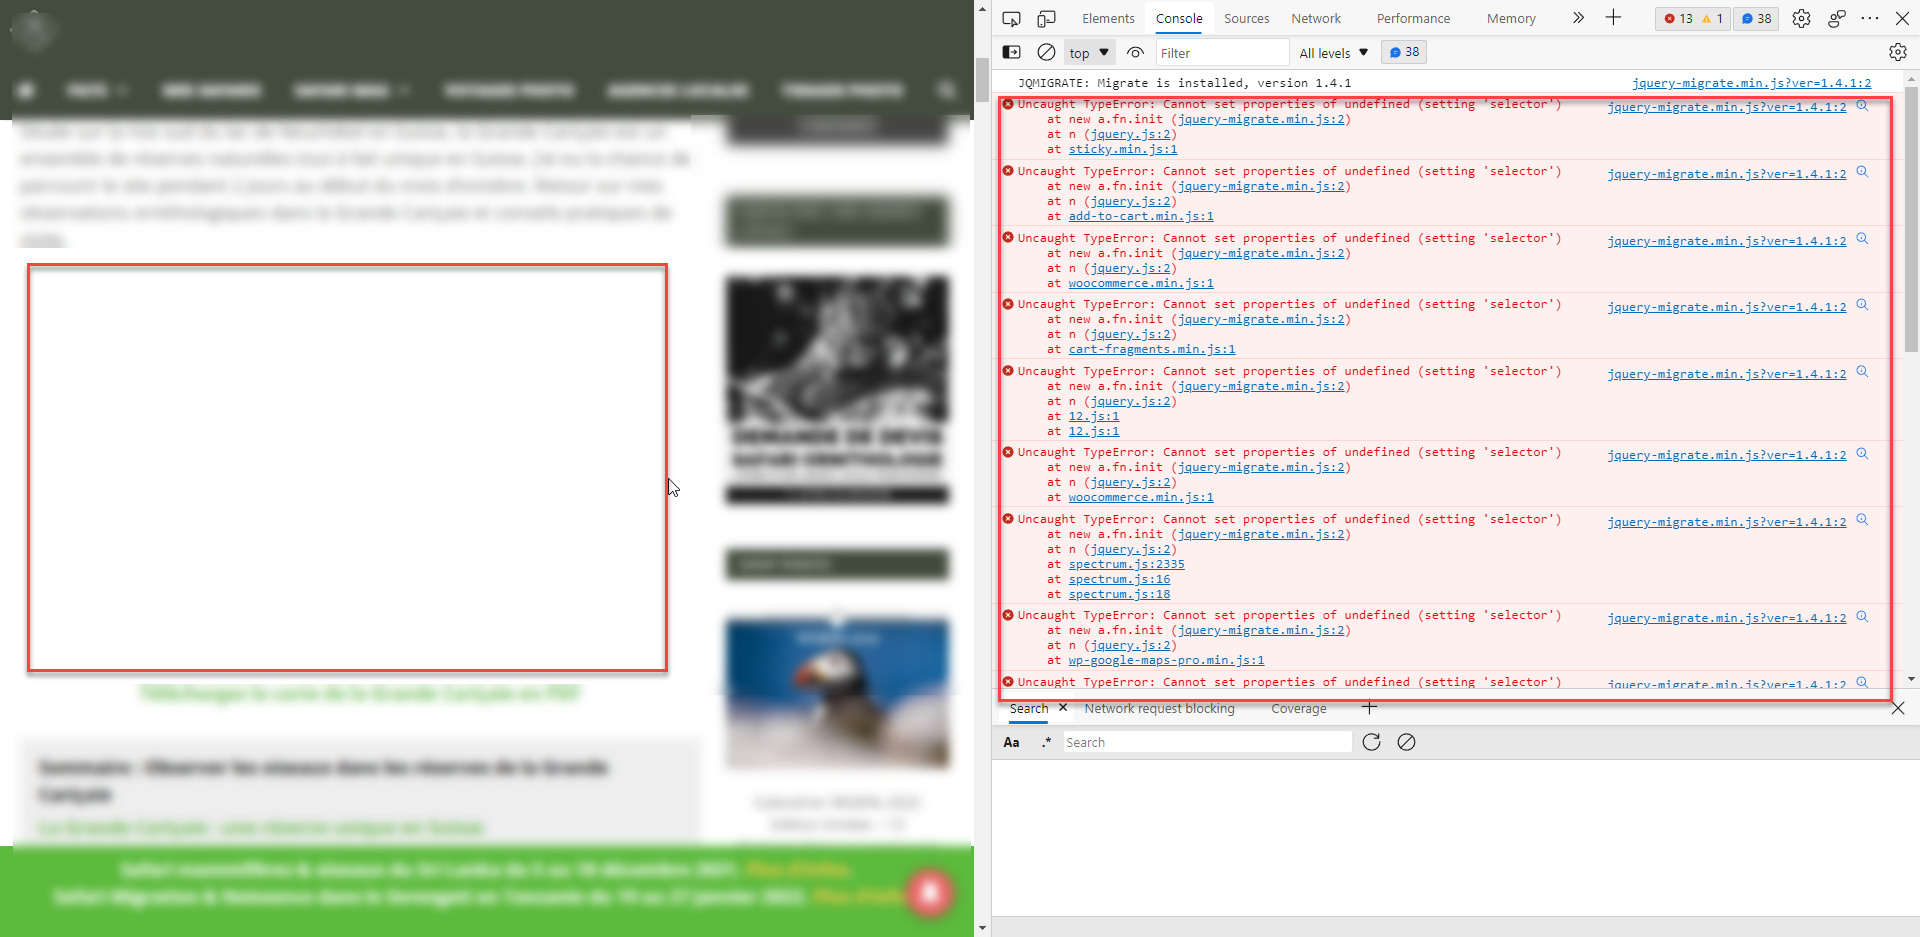Screen dimensions: 1920x937
Task: Enable regular expression search
Action: [1047, 742]
